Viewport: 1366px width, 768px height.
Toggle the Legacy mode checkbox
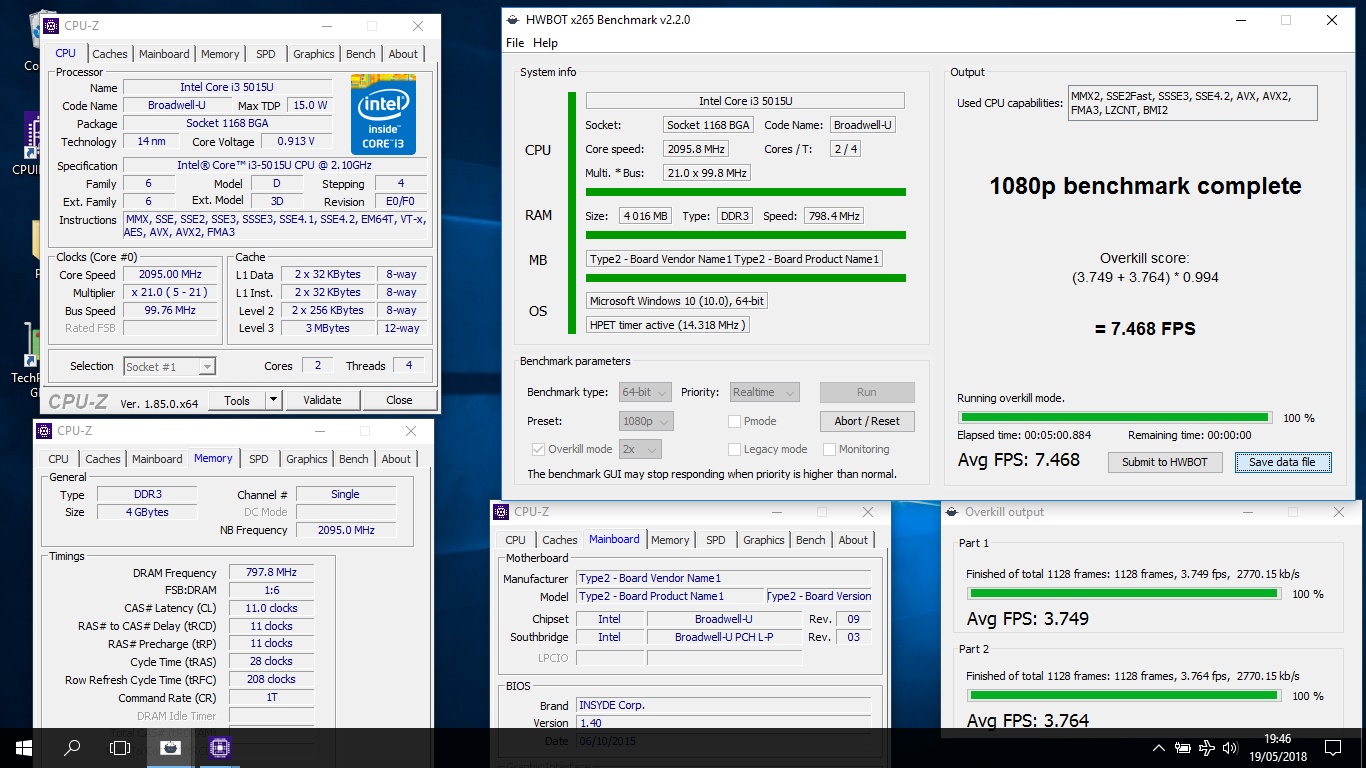[734, 449]
